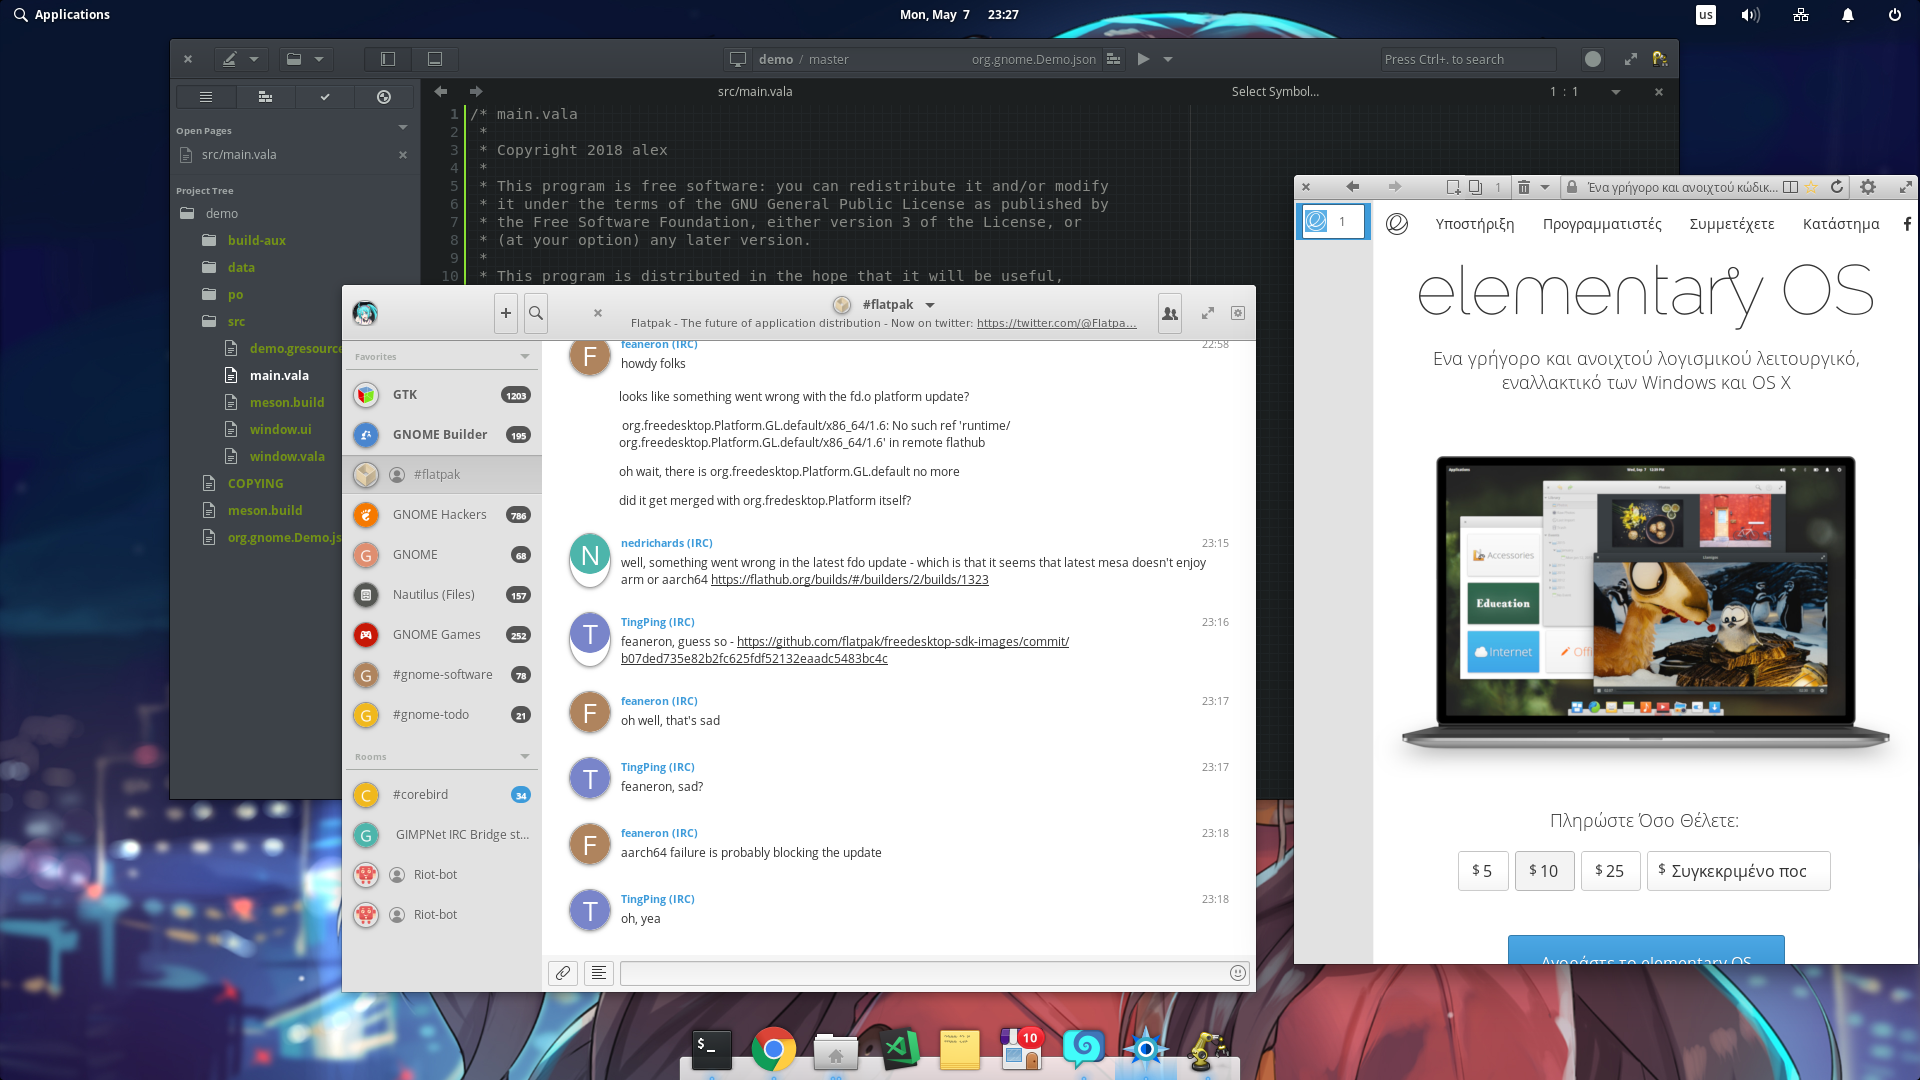Bookmark page with star icon
1920x1080 pixels.
click(1811, 187)
